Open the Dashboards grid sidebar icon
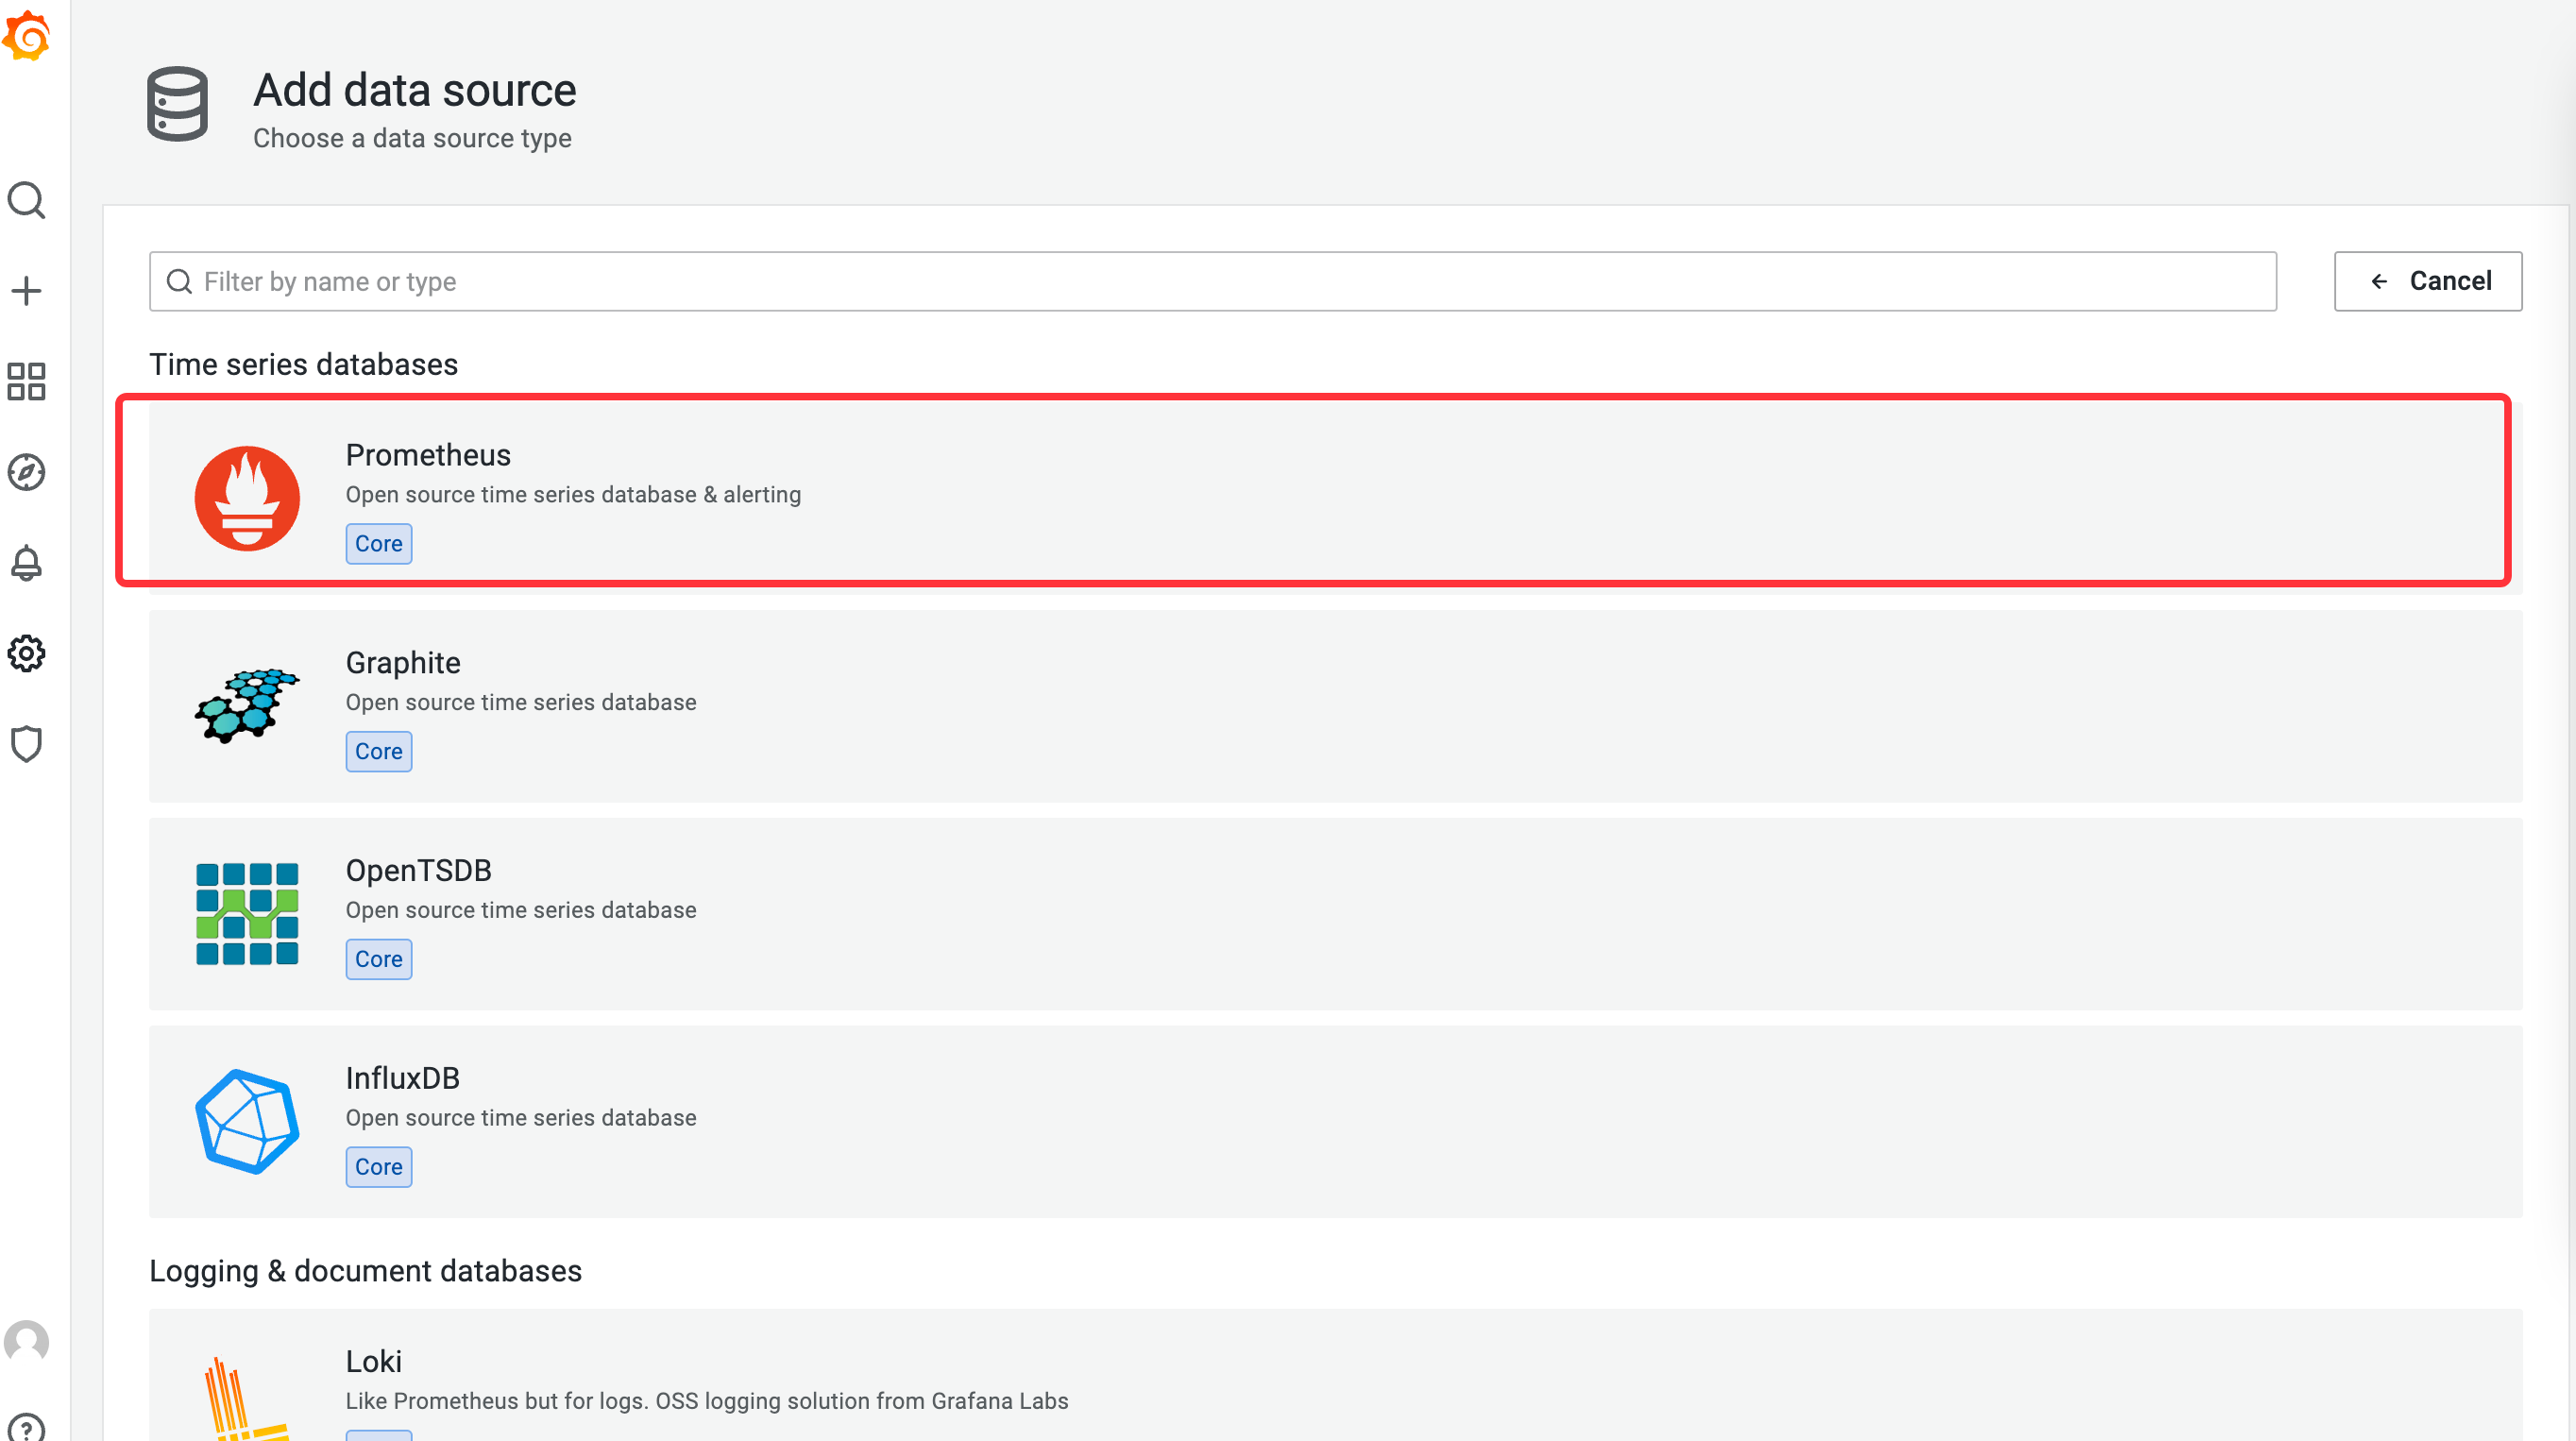Screen dimensions: 2576x1441 pos(26,381)
